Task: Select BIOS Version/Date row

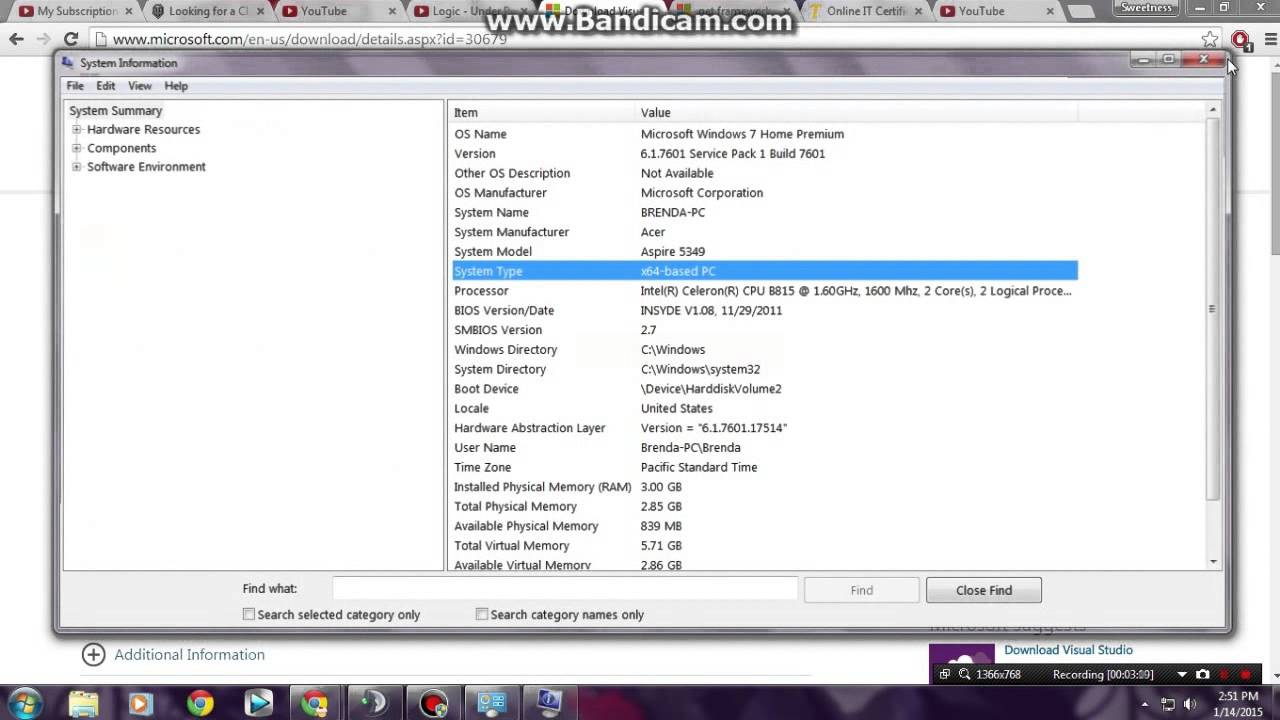Action: pyautogui.click(x=764, y=310)
